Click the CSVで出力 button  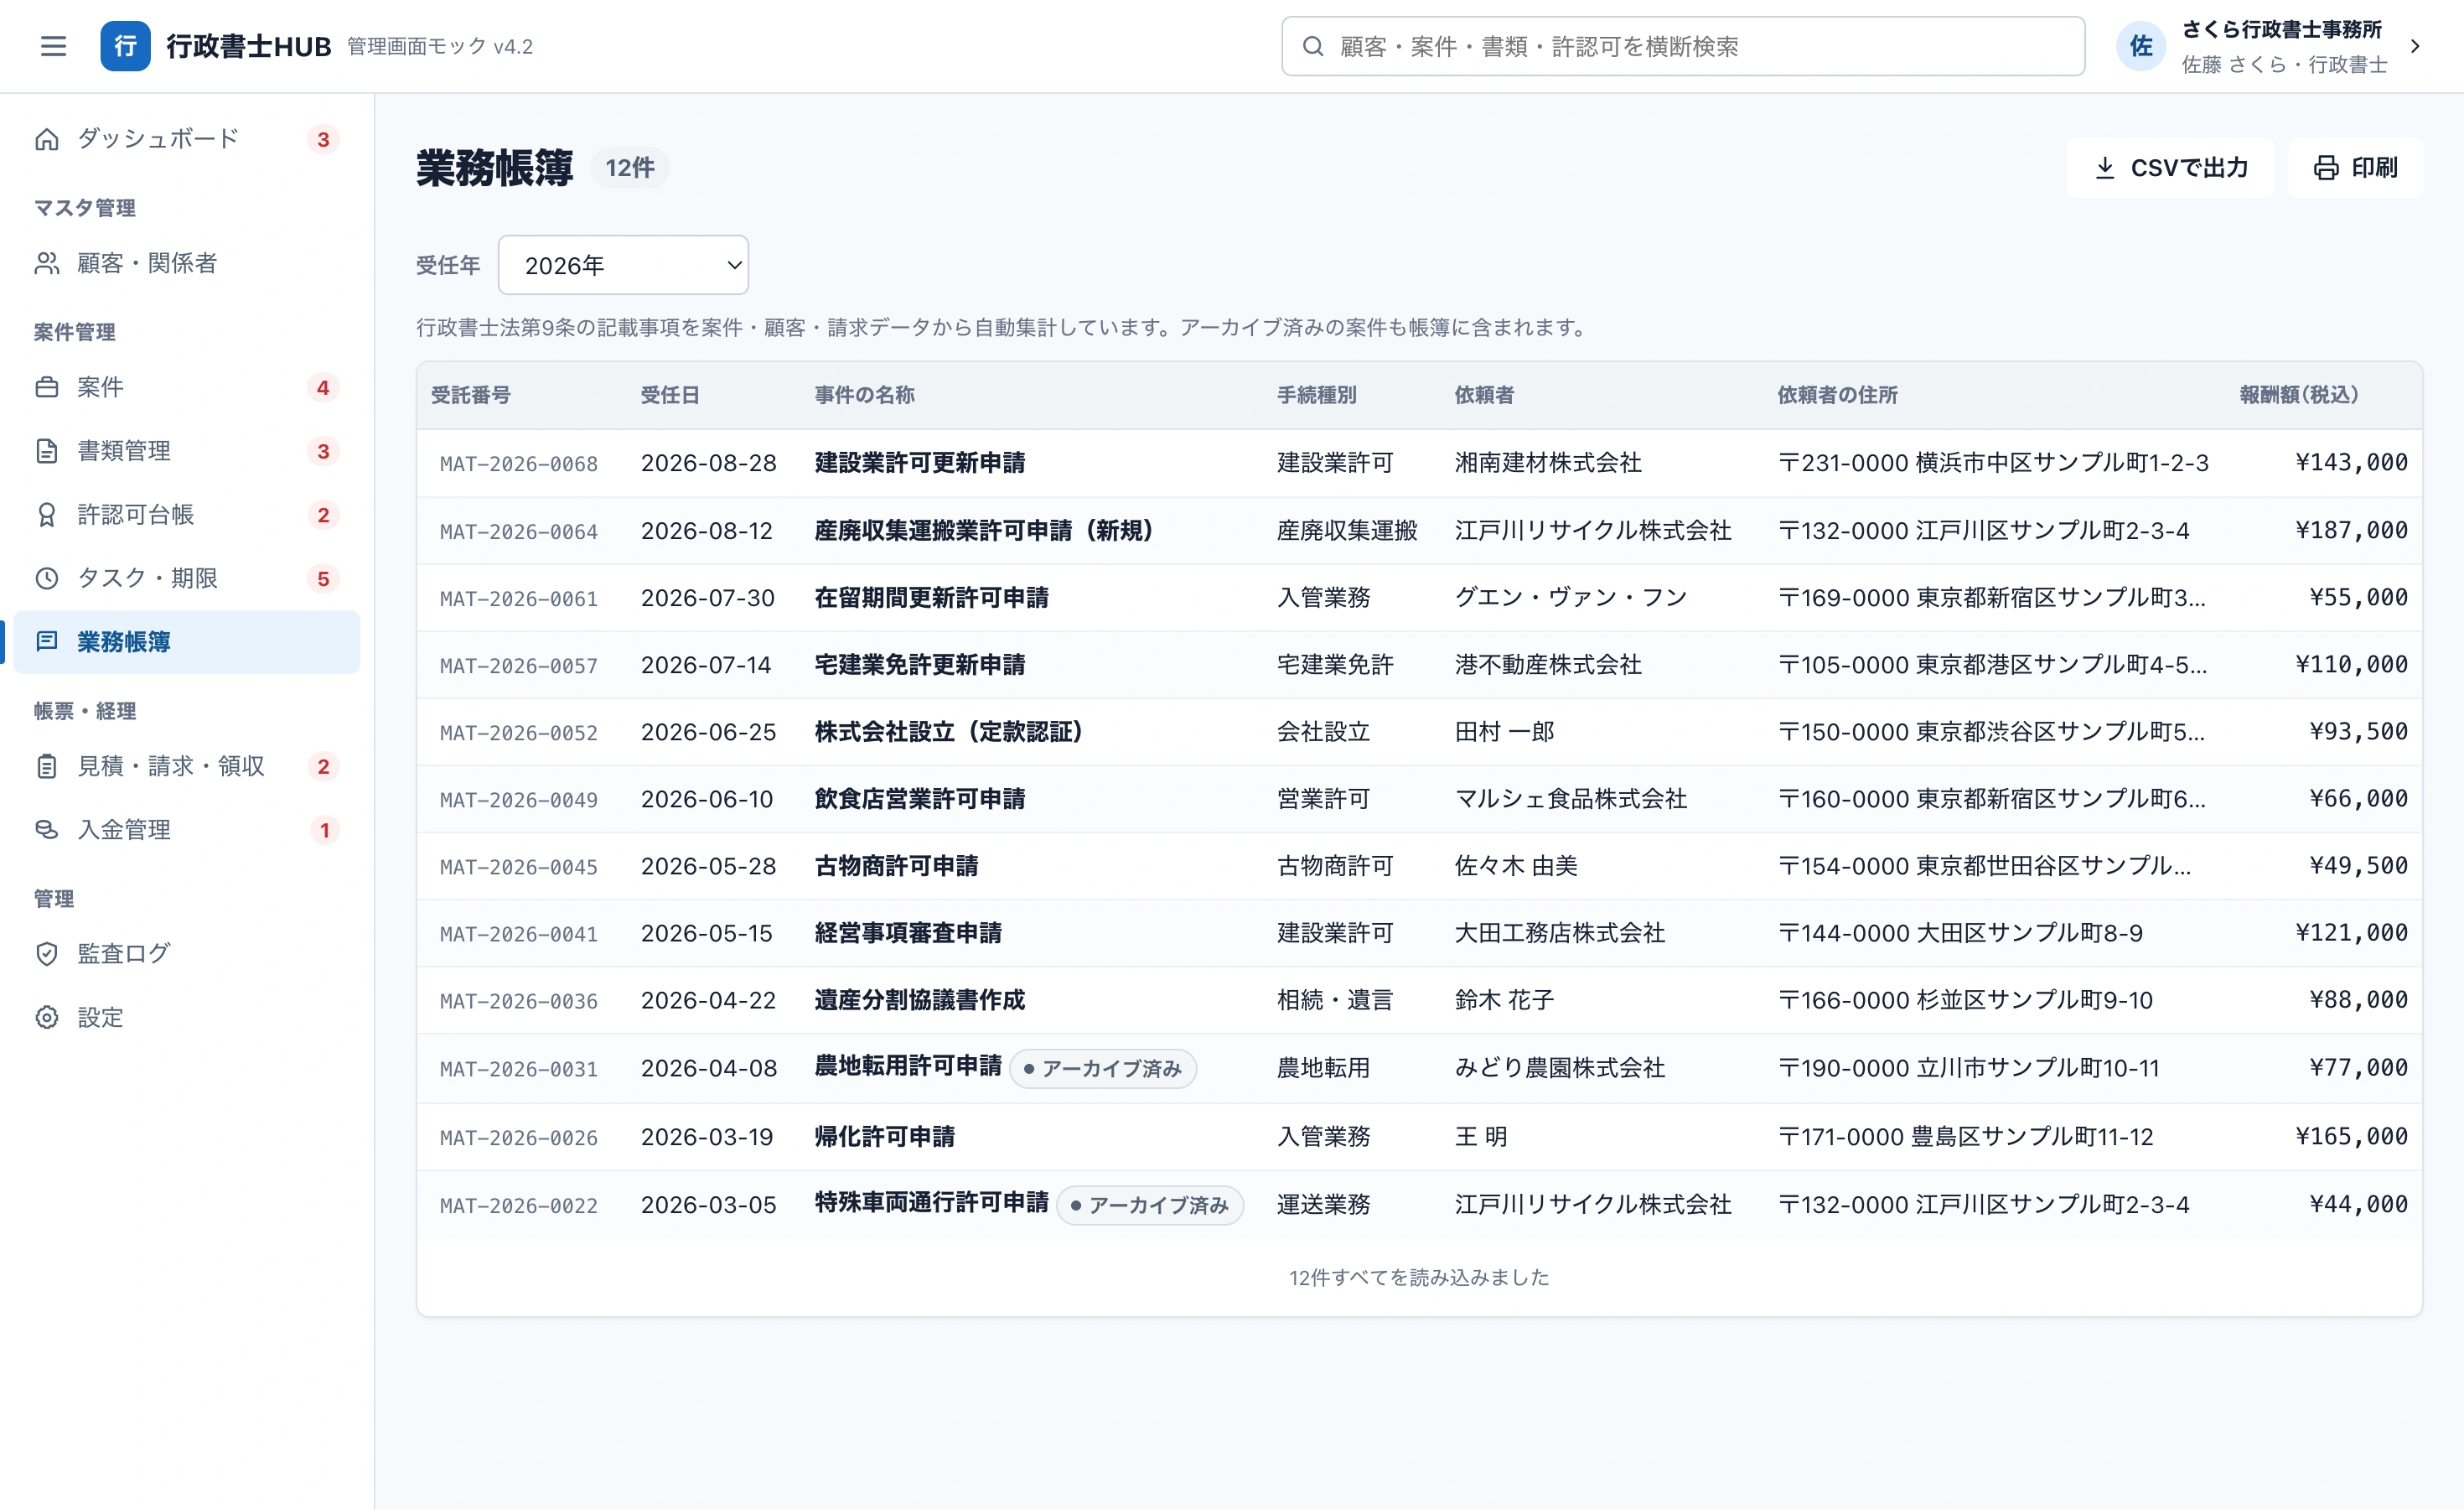[x=2170, y=167]
